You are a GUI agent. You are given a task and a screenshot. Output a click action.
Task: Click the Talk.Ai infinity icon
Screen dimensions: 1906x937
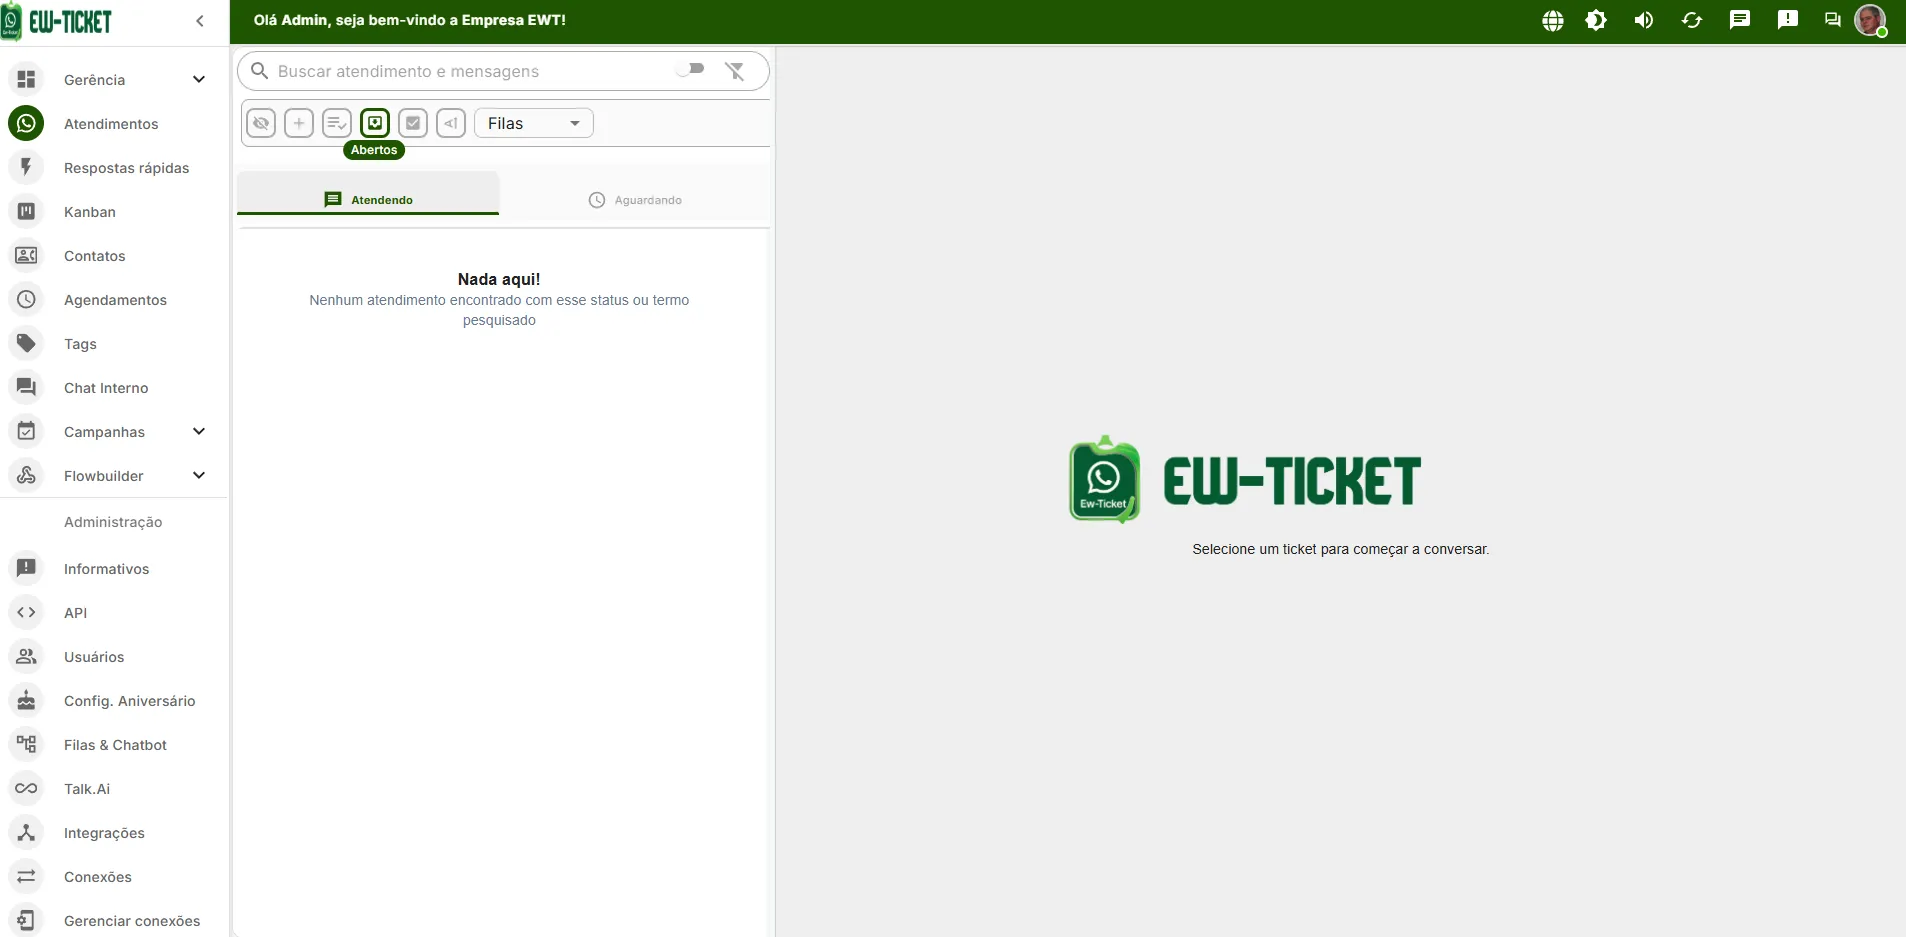pos(27,789)
